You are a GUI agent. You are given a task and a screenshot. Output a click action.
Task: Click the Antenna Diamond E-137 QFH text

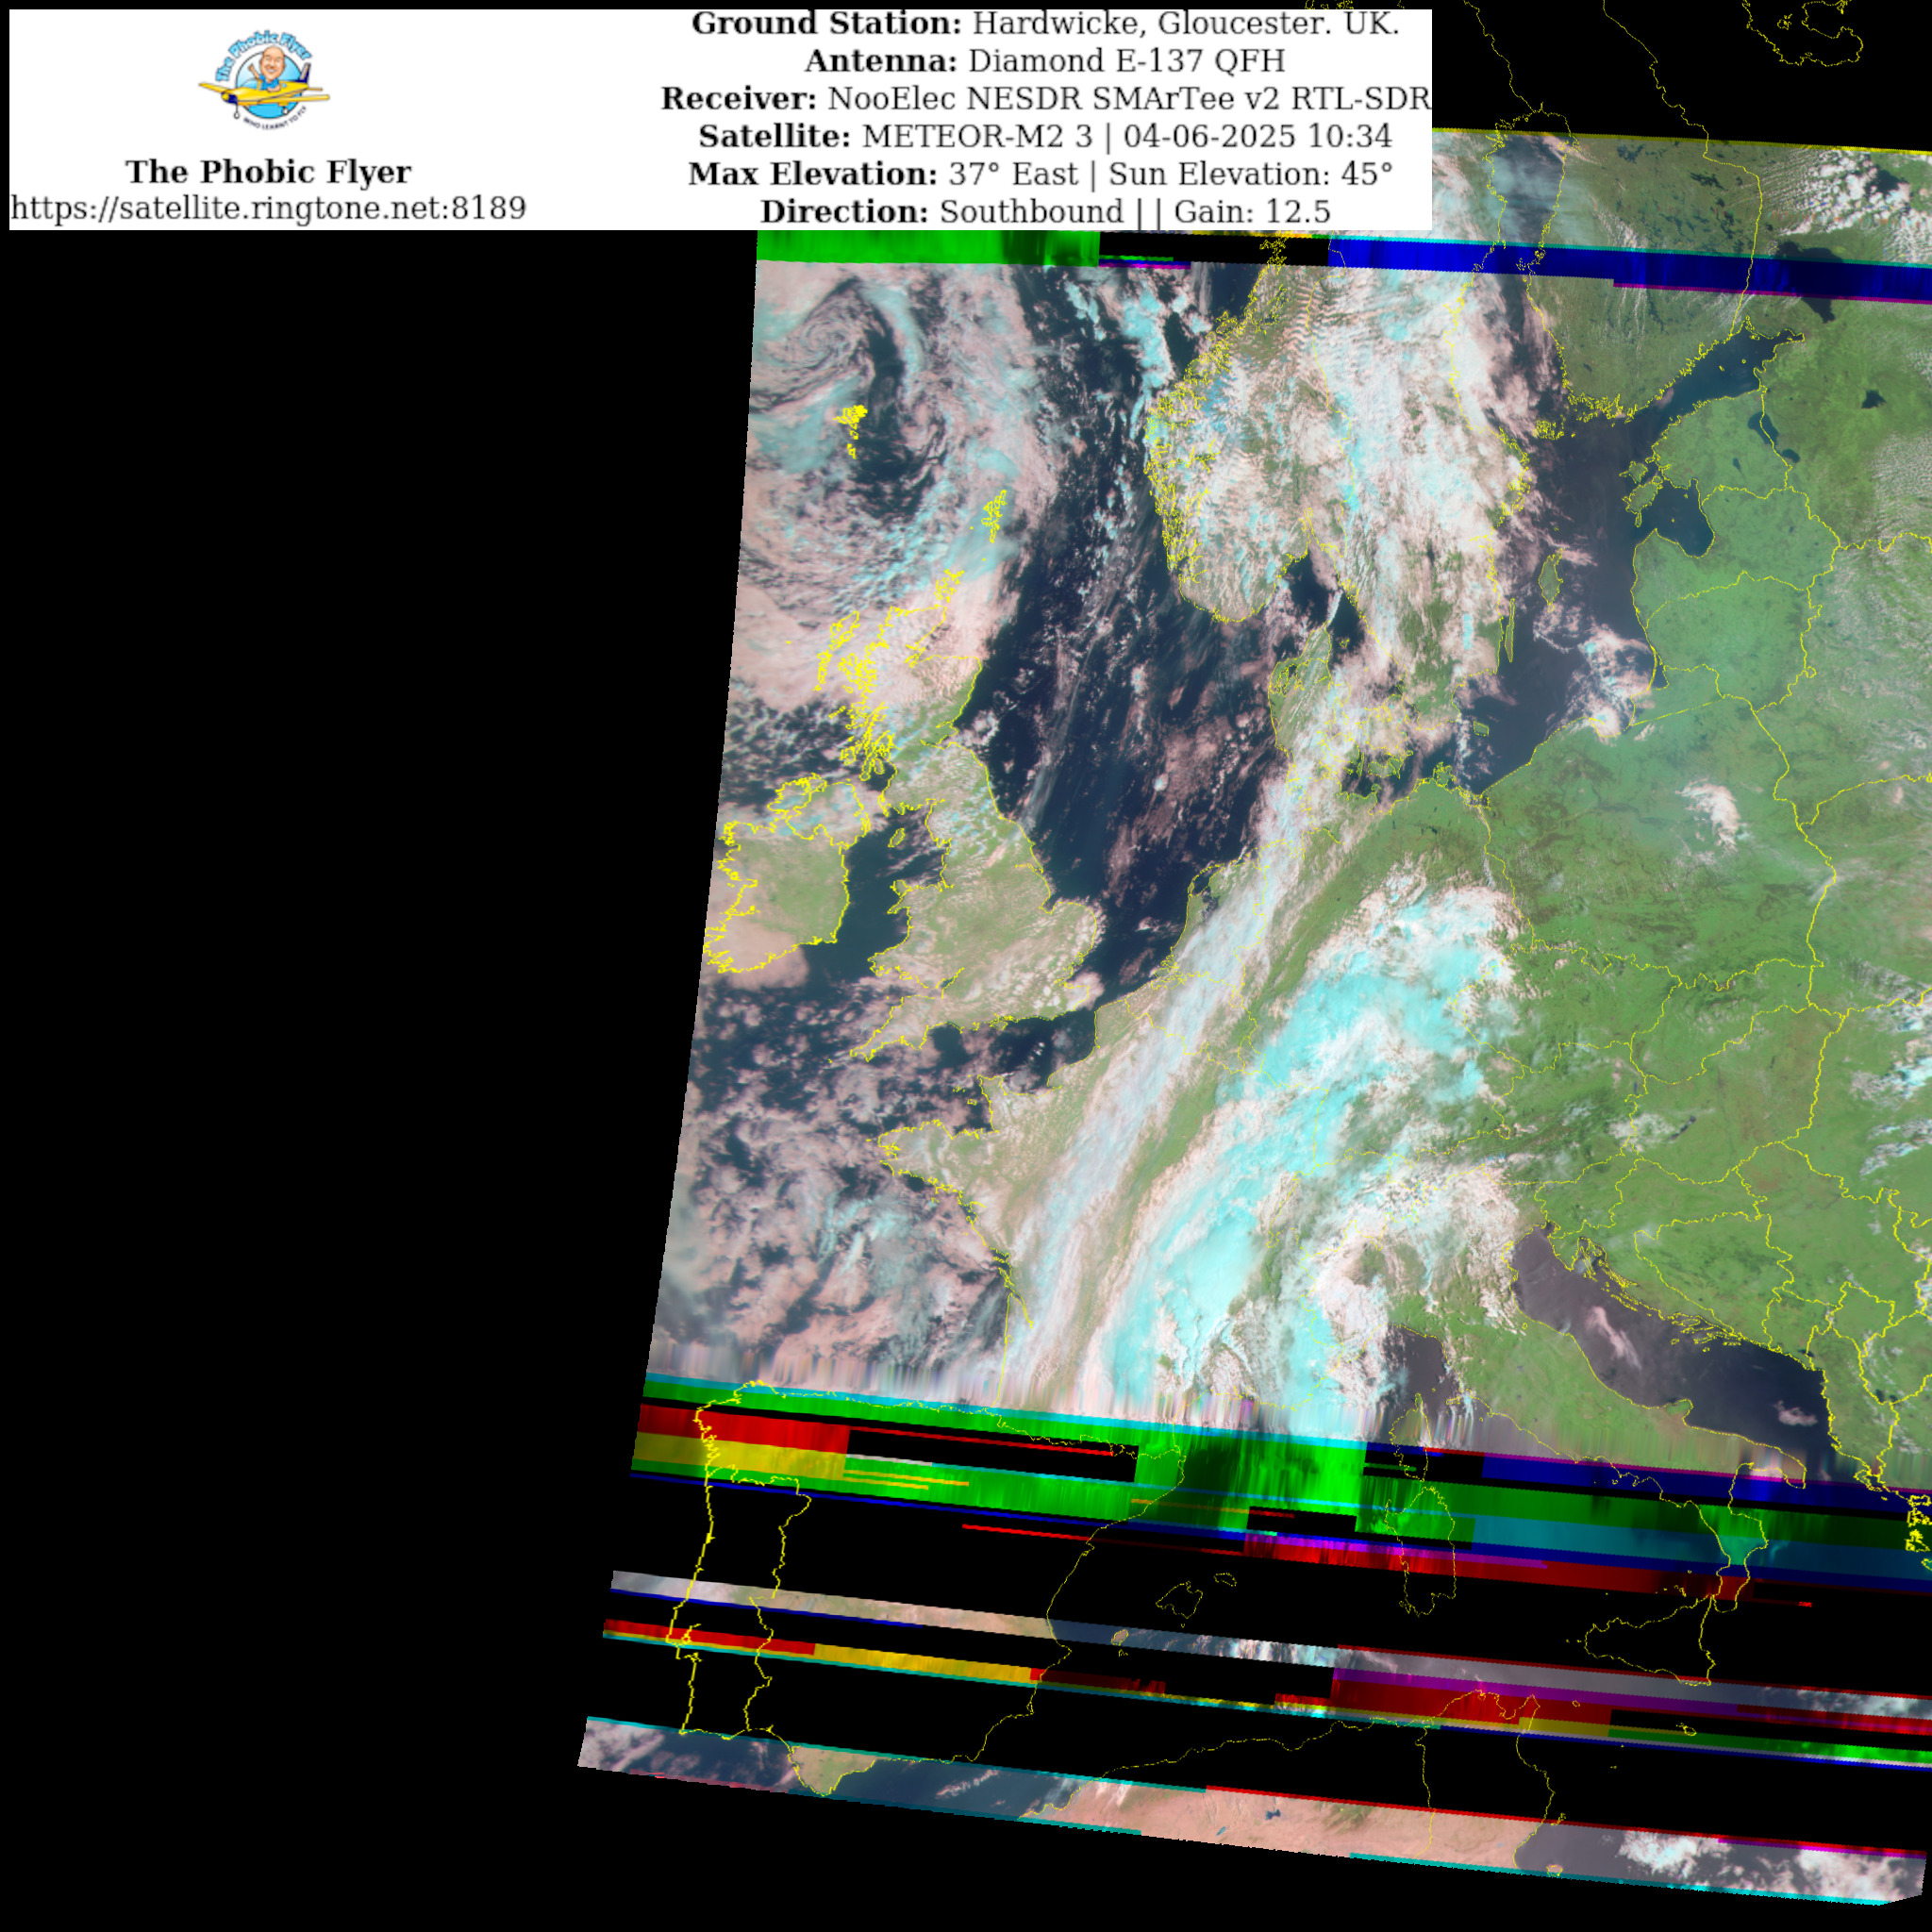tap(1045, 61)
